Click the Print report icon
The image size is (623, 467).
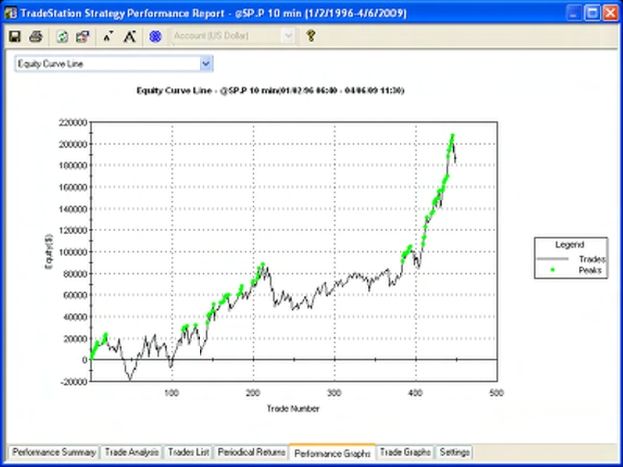pyautogui.click(x=36, y=37)
